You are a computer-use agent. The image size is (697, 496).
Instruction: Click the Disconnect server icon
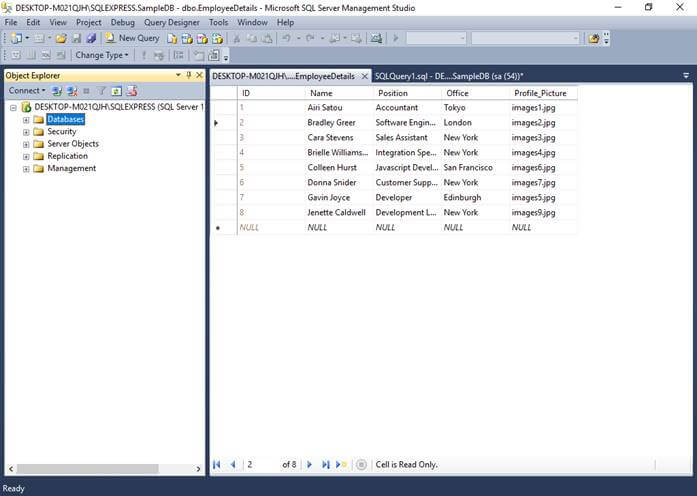pos(72,91)
